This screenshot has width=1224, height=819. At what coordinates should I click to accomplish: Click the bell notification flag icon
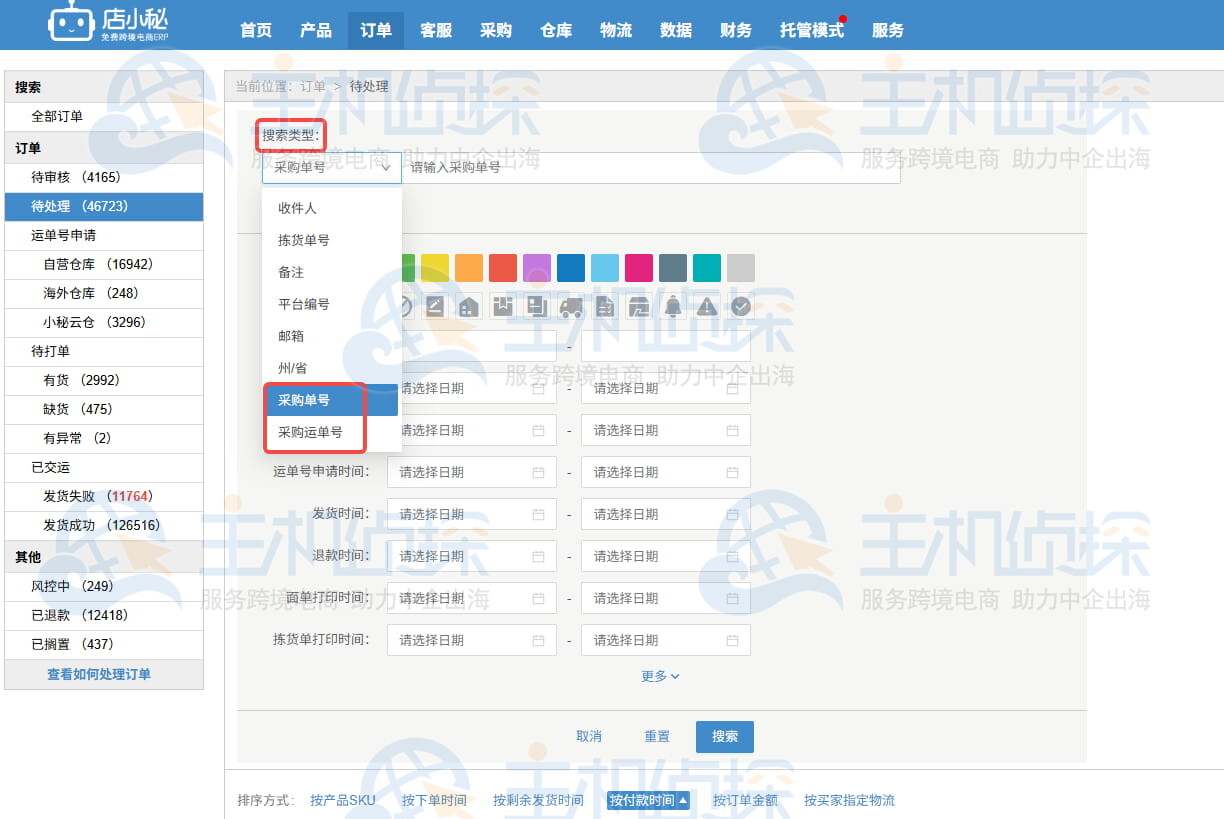coord(673,307)
